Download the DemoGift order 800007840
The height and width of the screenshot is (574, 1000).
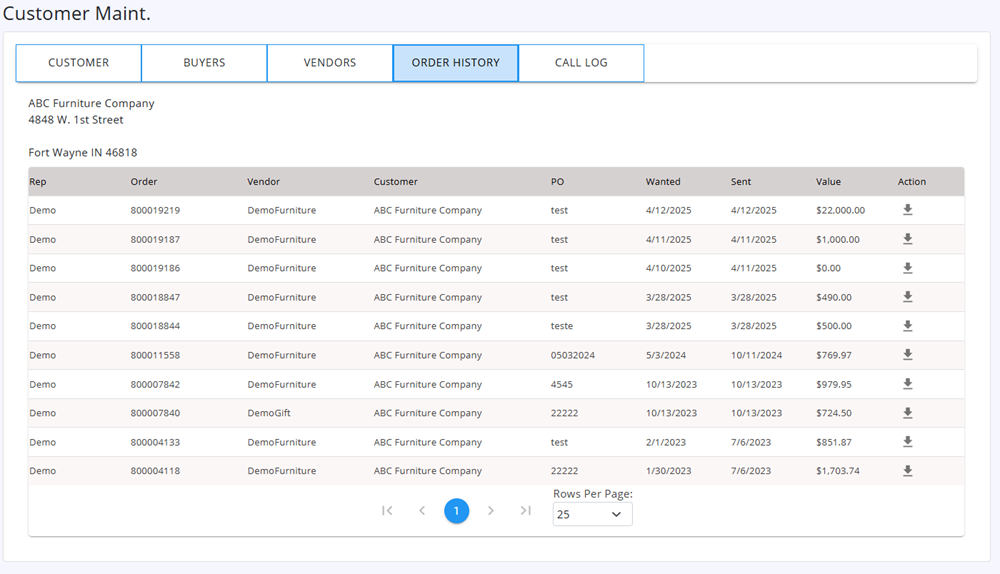907,413
